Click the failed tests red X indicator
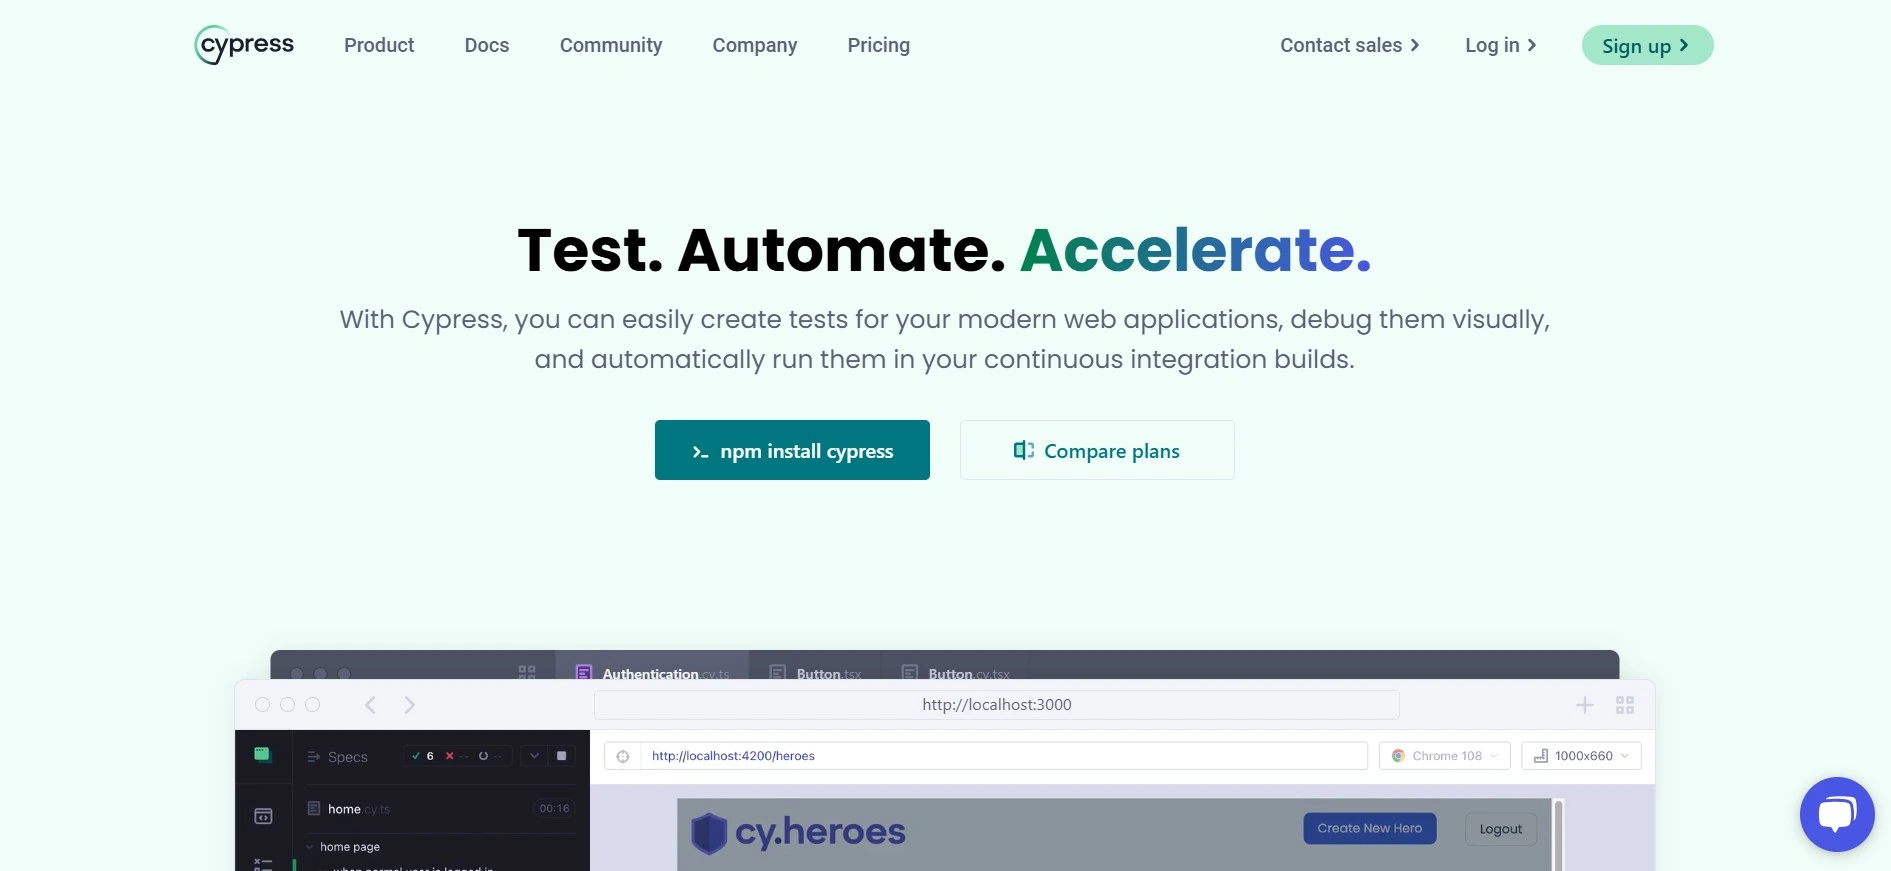The height and width of the screenshot is (871, 1891). [450, 756]
